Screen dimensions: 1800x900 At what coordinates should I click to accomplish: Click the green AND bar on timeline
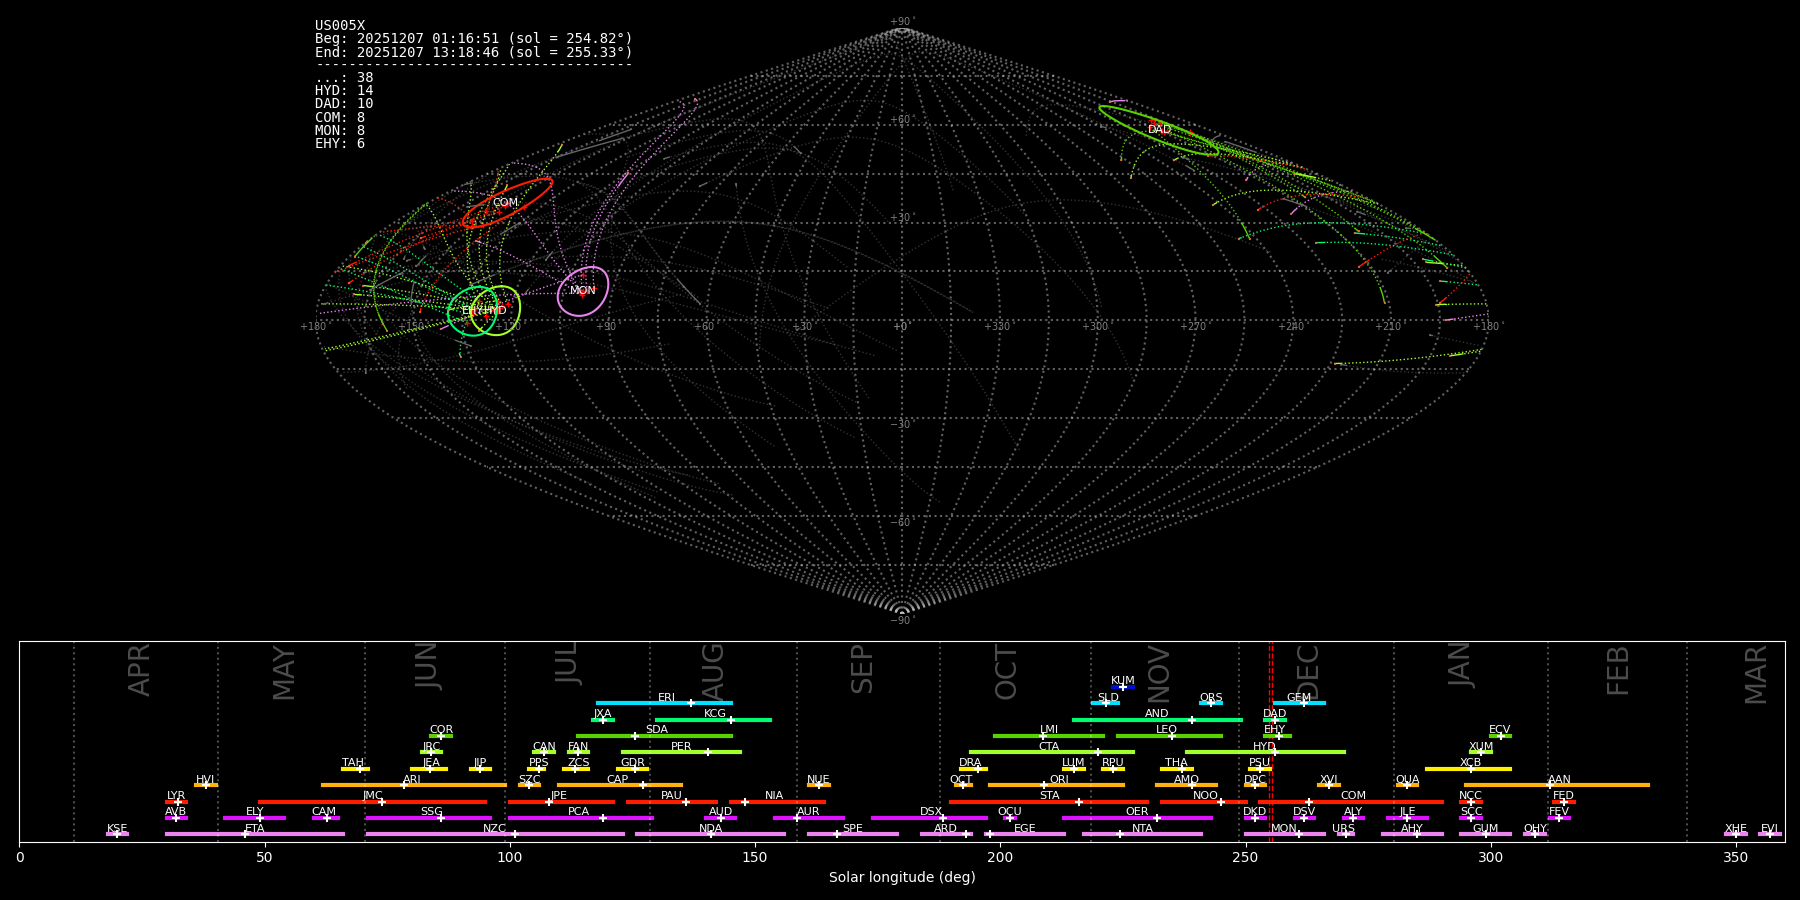coord(1157,720)
